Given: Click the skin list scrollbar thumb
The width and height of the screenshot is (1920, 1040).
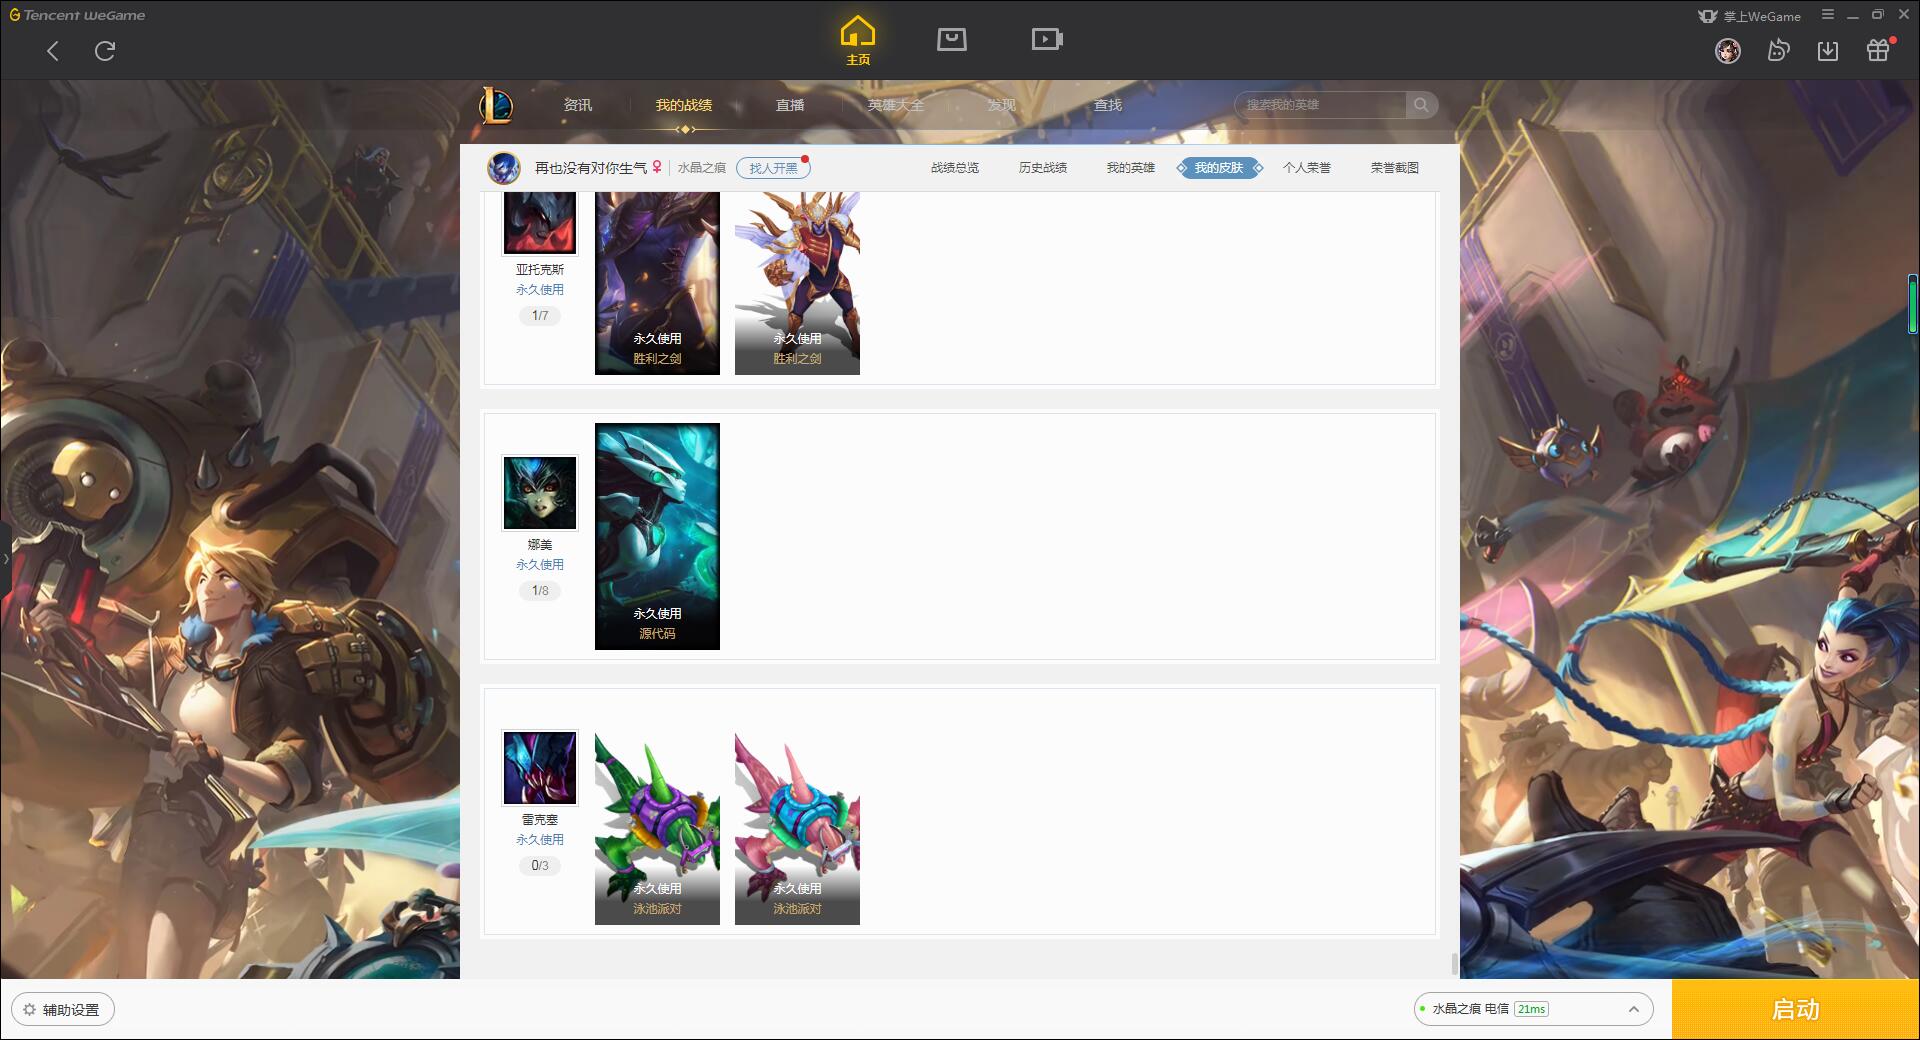Looking at the screenshot, I should tap(1454, 964).
